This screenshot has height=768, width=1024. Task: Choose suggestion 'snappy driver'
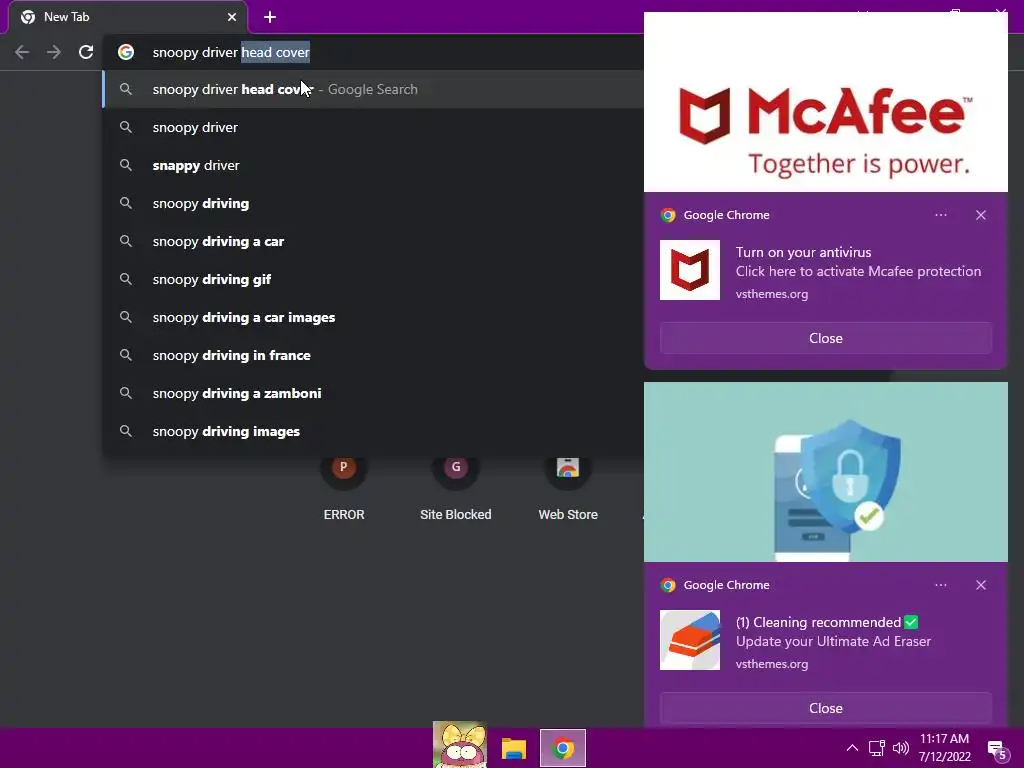[x=373, y=165]
